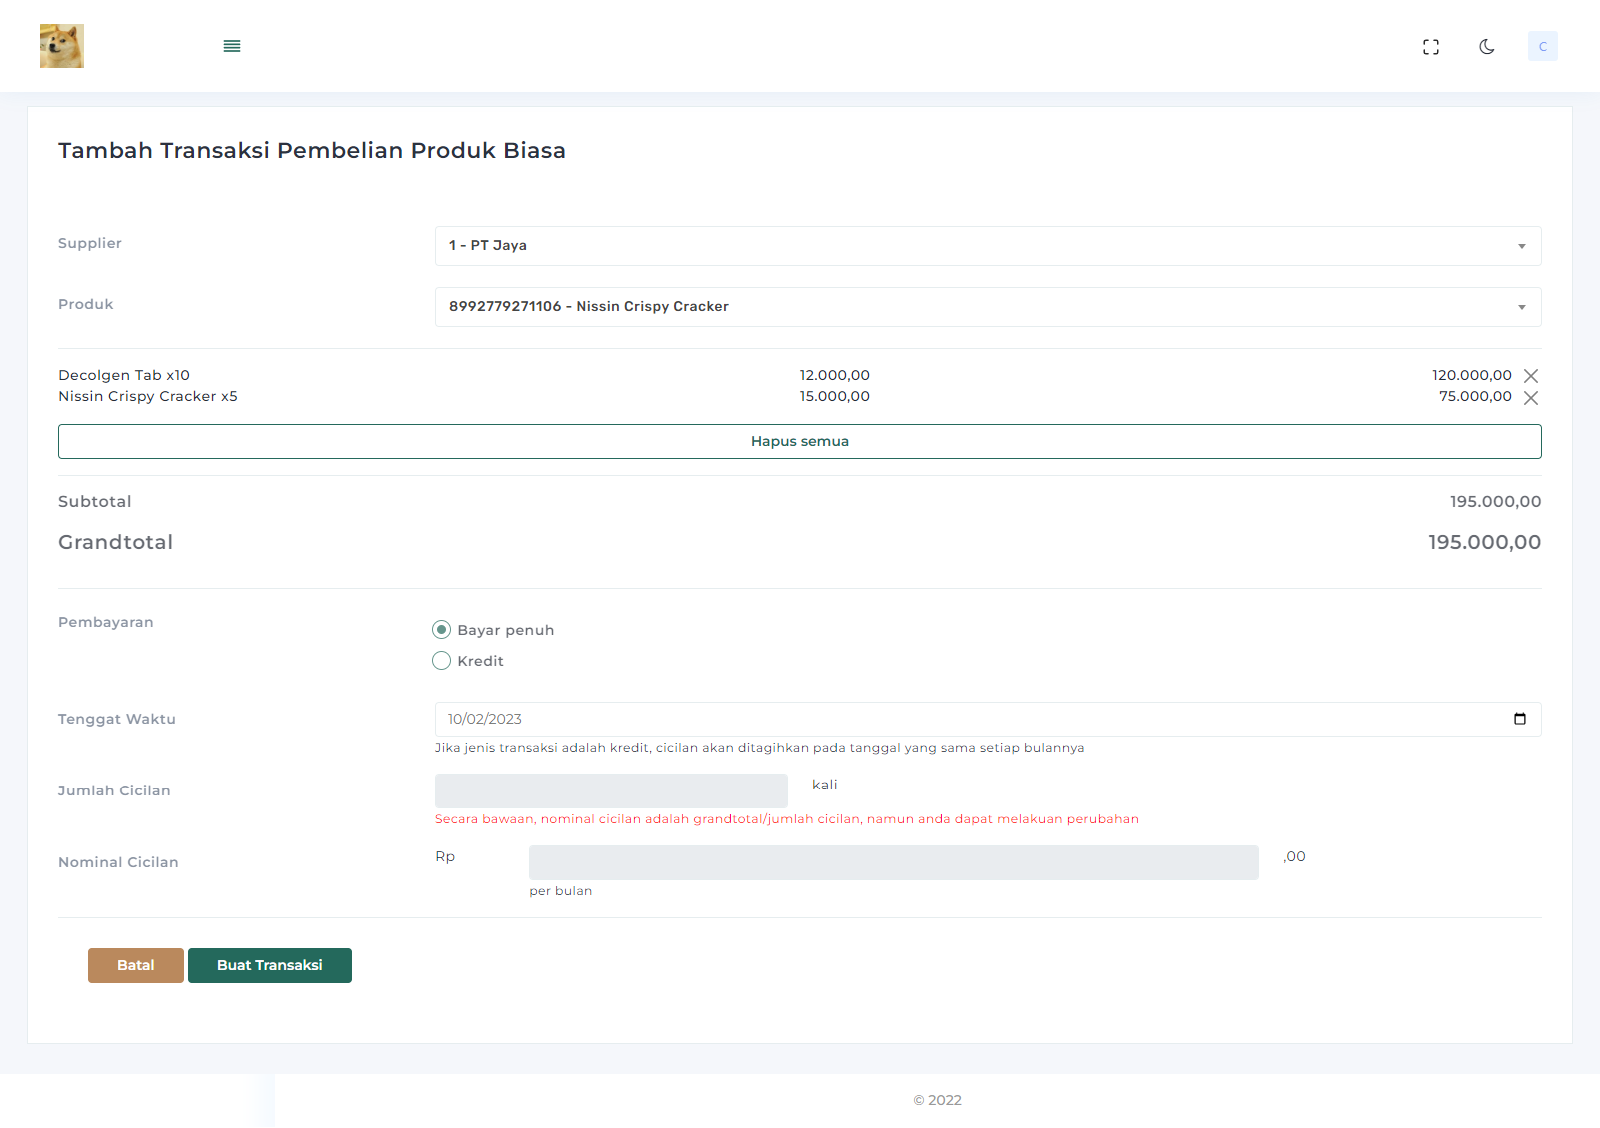Click Hapus semua button
The height and width of the screenshot is (1128, 1600).
(x=799, y=442)
